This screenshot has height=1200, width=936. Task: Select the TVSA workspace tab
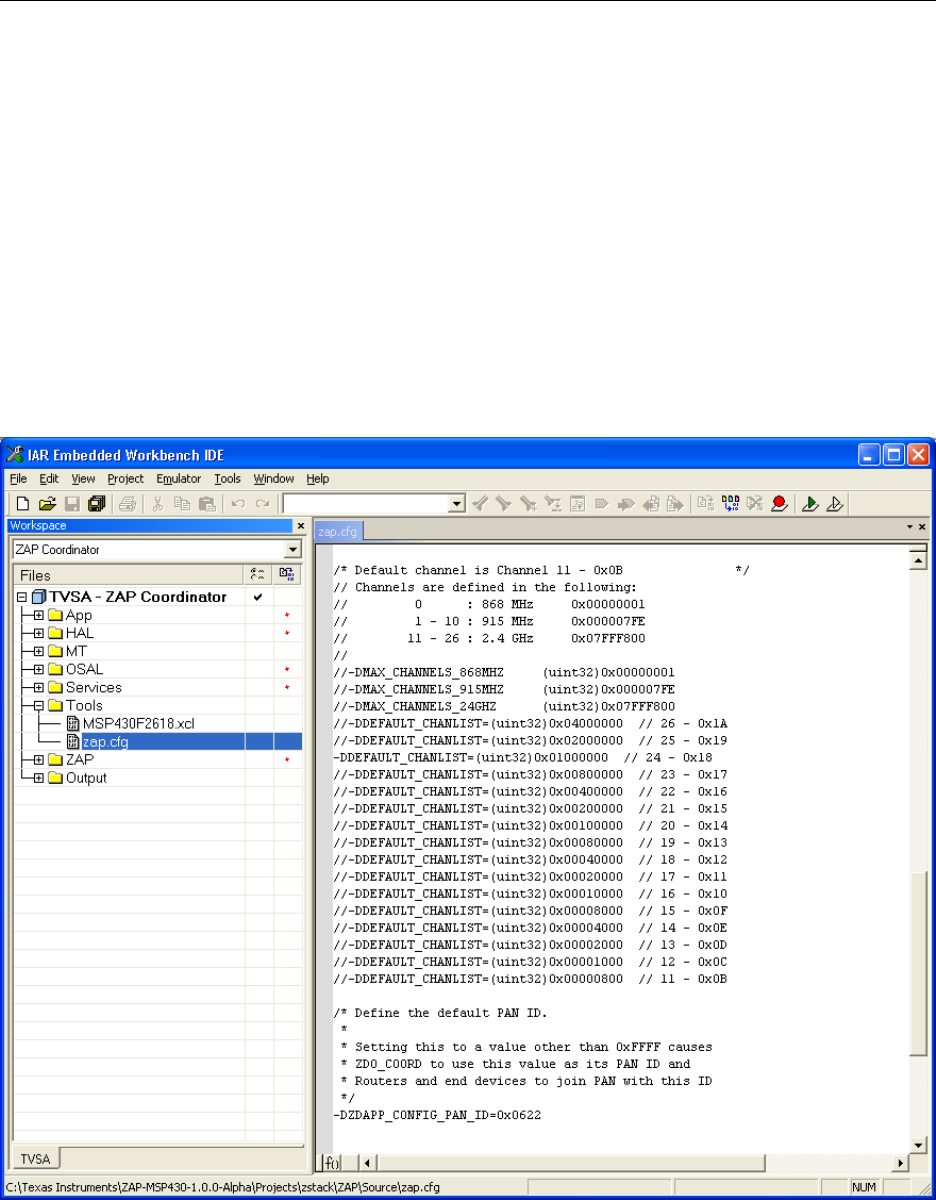point(34,1158)
